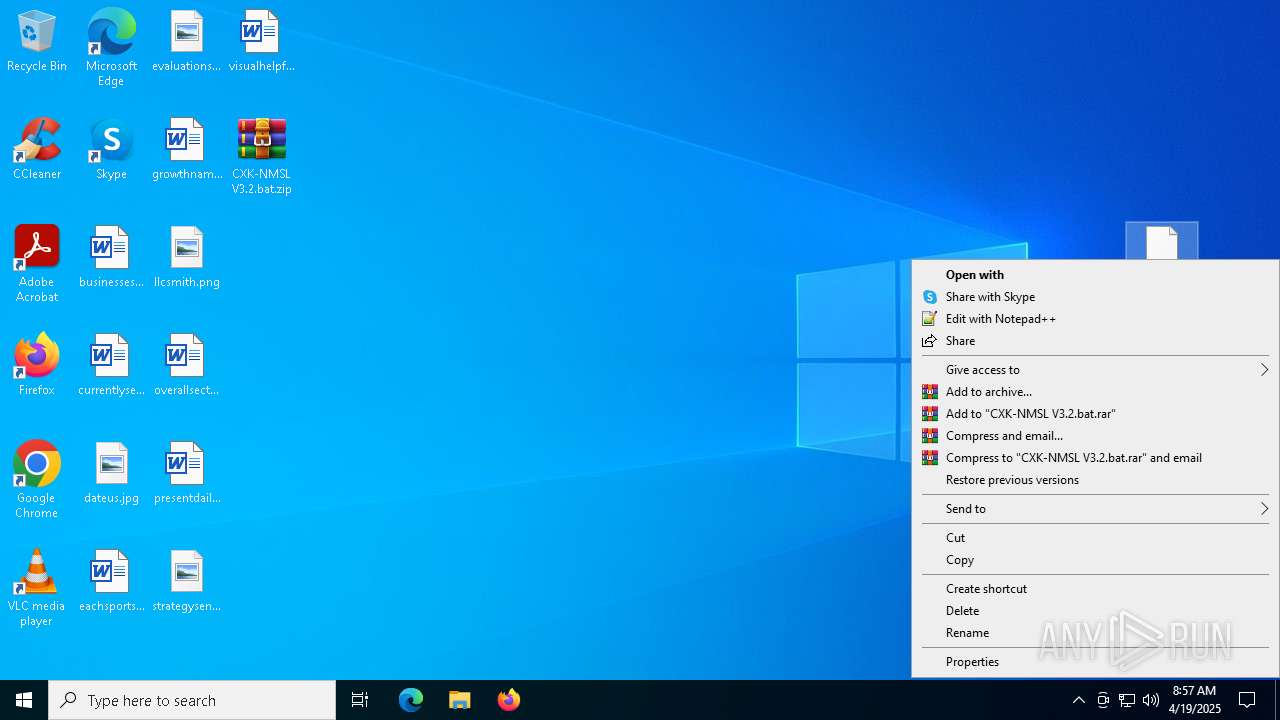Select the eachsports Word document icon
The height and width of the screenshot is (720, 1280).
pyautogui.click(x=111, y=581)
